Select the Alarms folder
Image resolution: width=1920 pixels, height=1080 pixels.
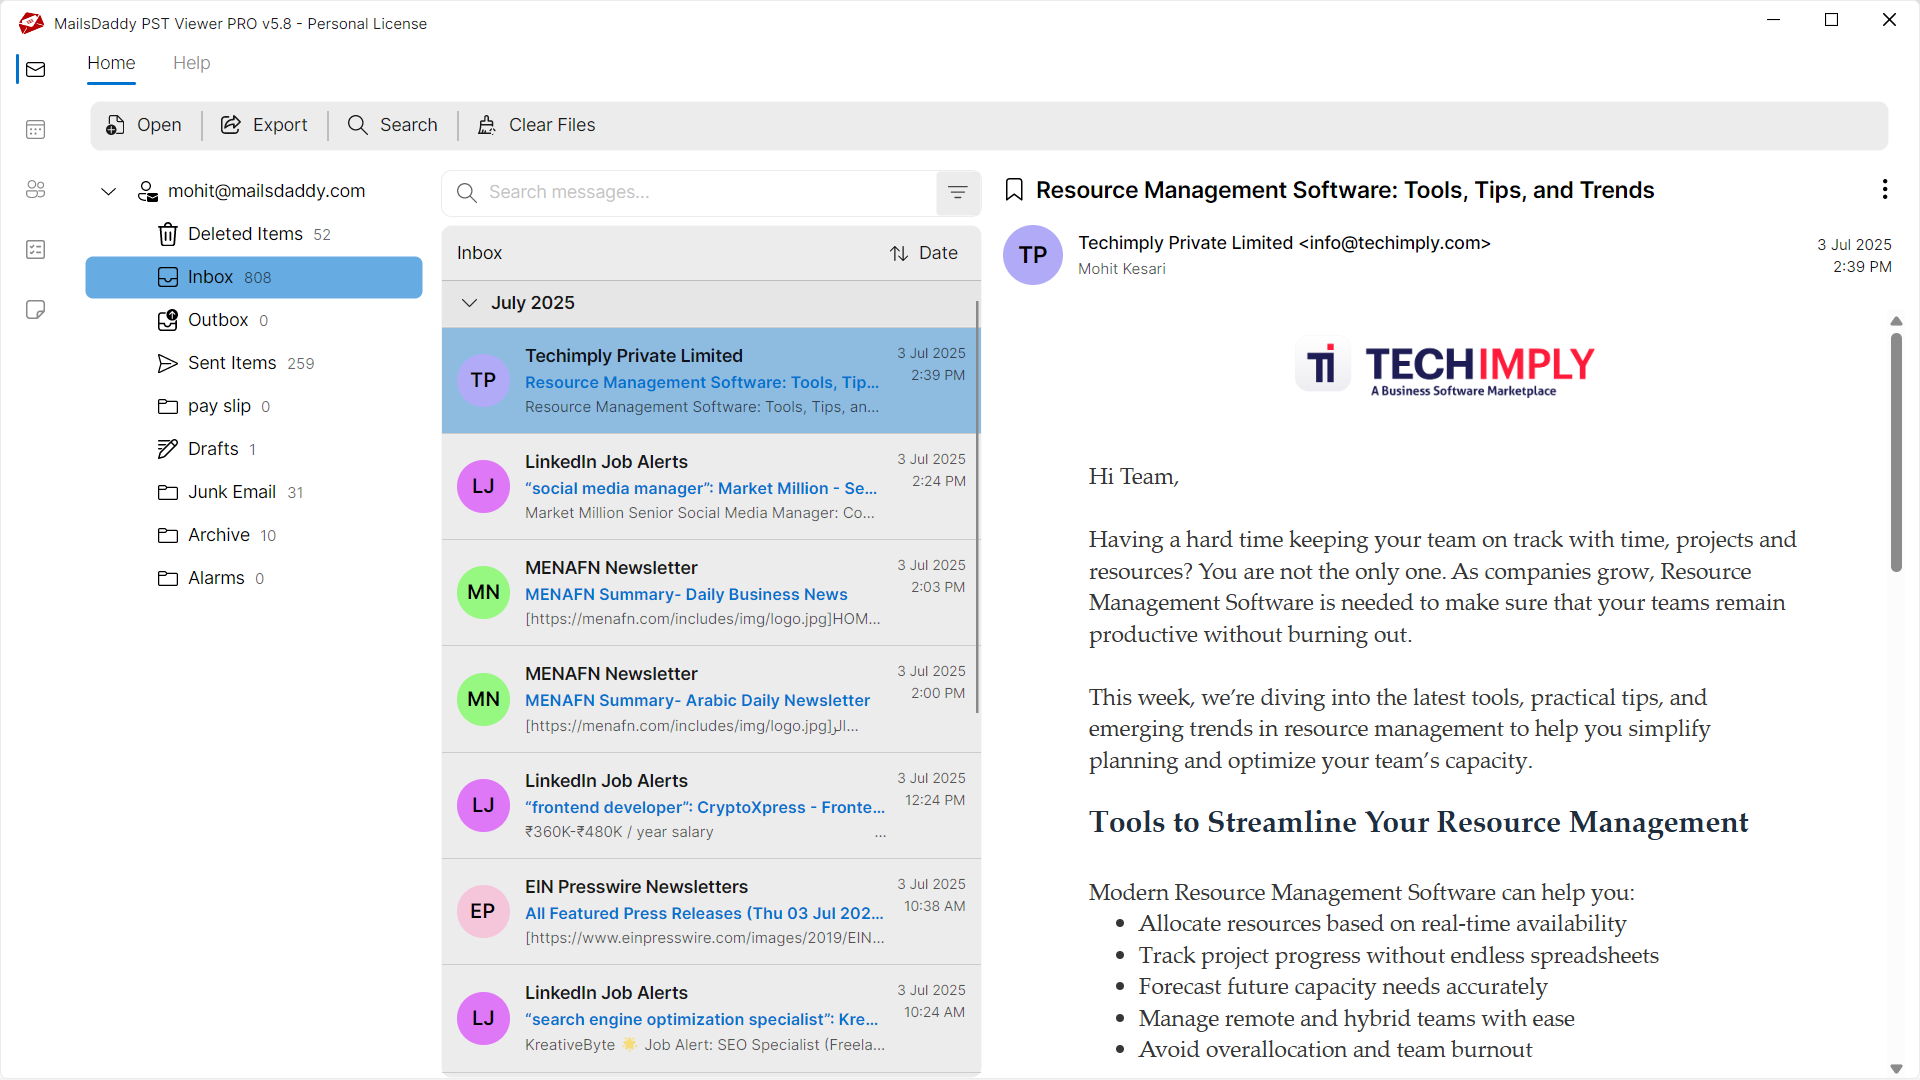pos(254,578)
